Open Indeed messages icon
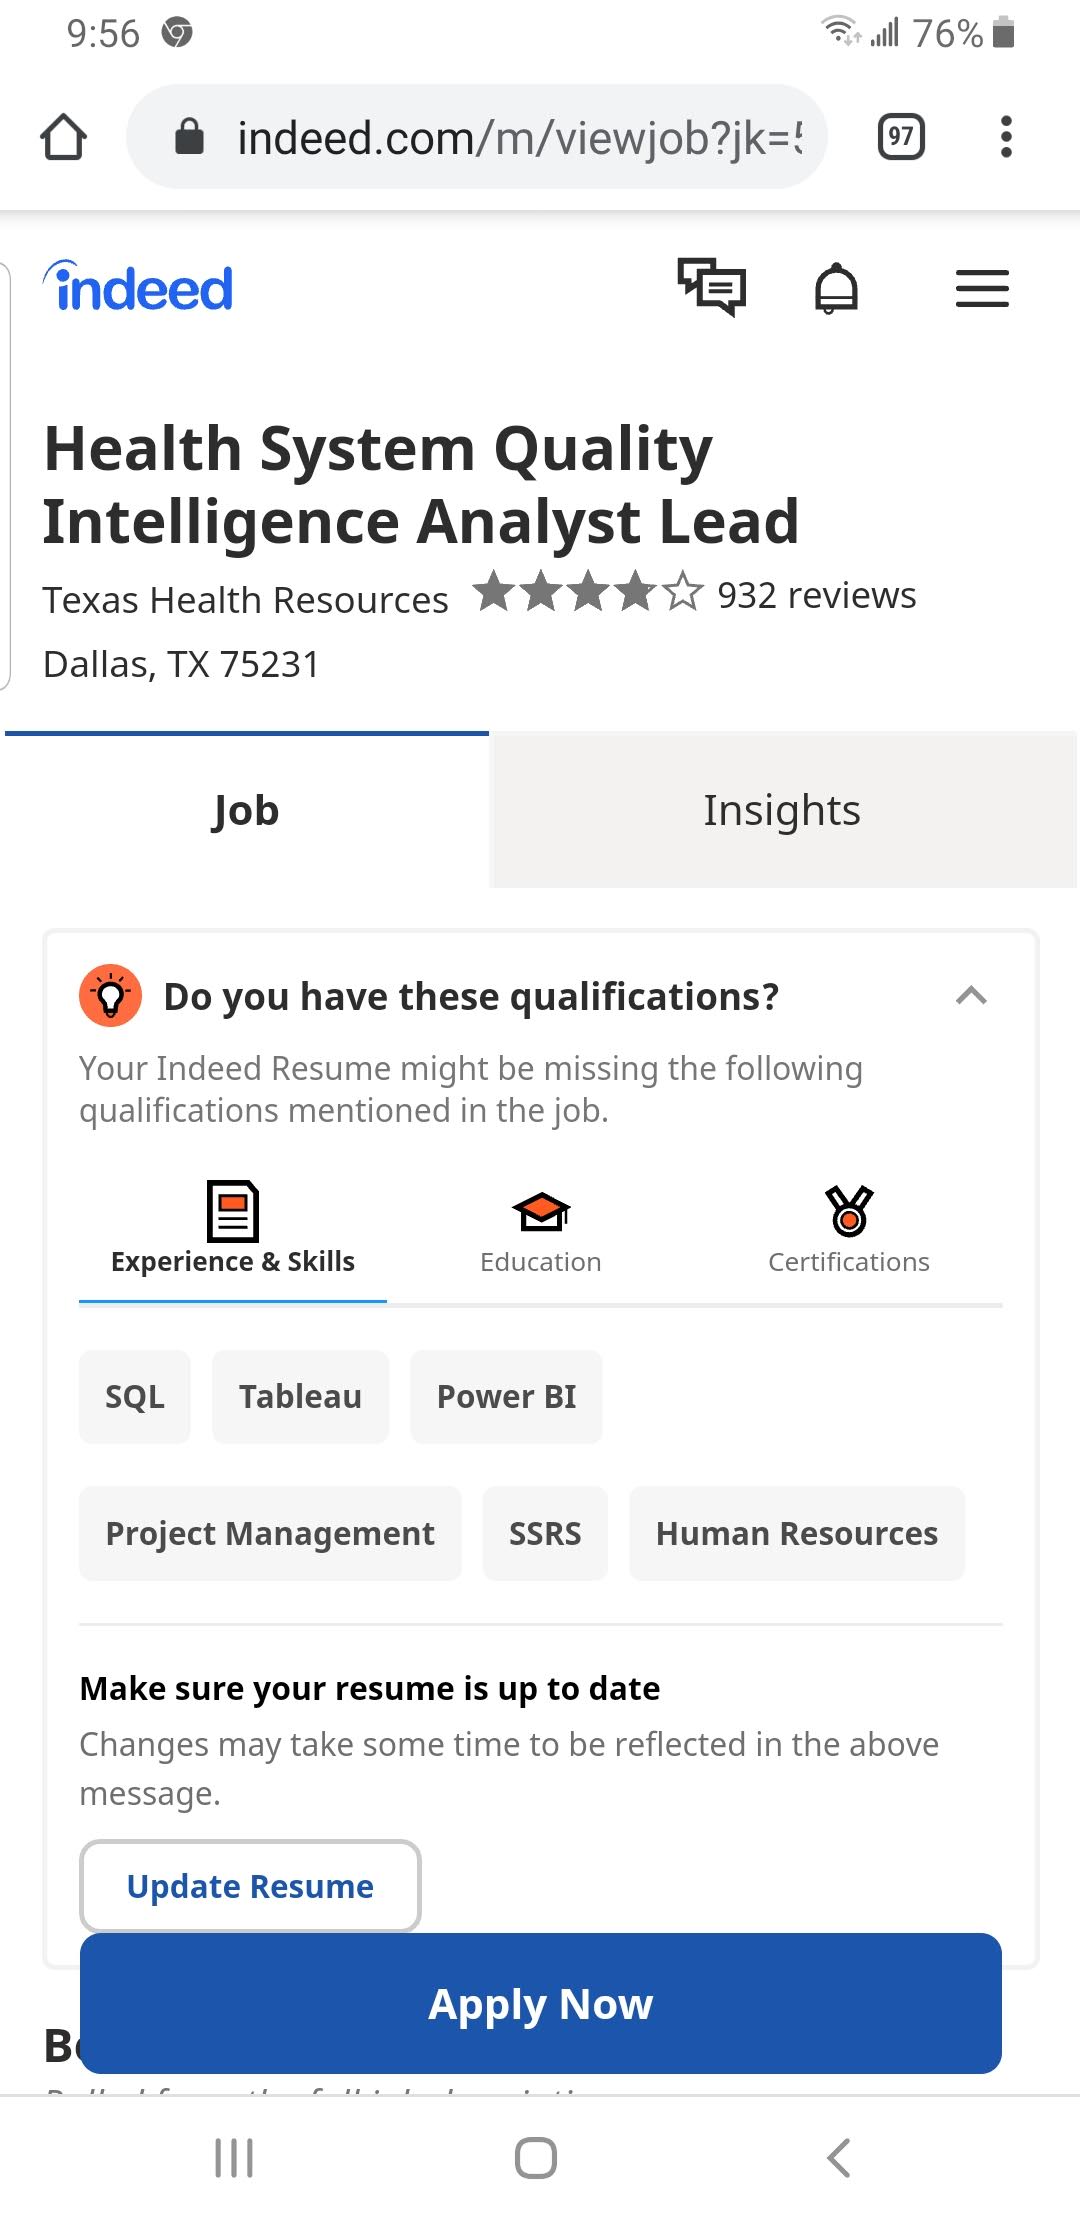The width and height of the screenshot is (1080, 2220). coord(712,288)
